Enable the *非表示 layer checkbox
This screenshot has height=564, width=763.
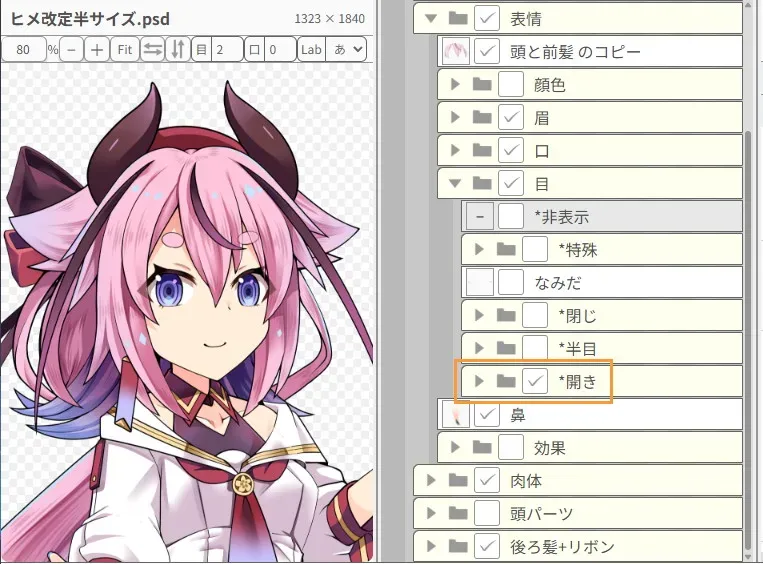(x=511, y=217)
